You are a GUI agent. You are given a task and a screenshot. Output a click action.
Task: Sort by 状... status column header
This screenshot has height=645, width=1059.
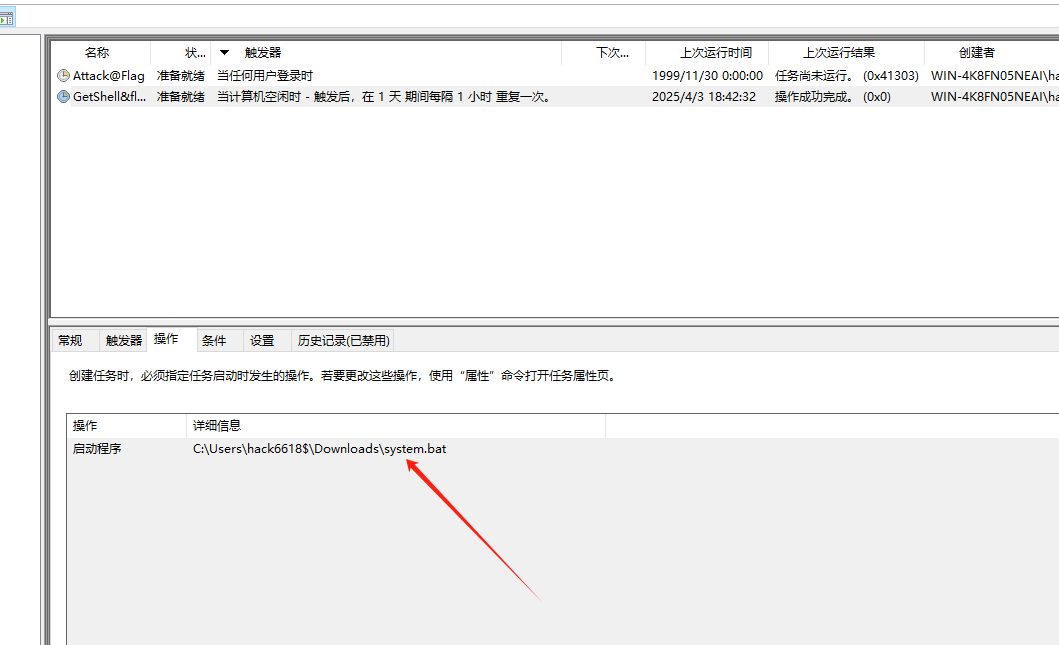195,53
